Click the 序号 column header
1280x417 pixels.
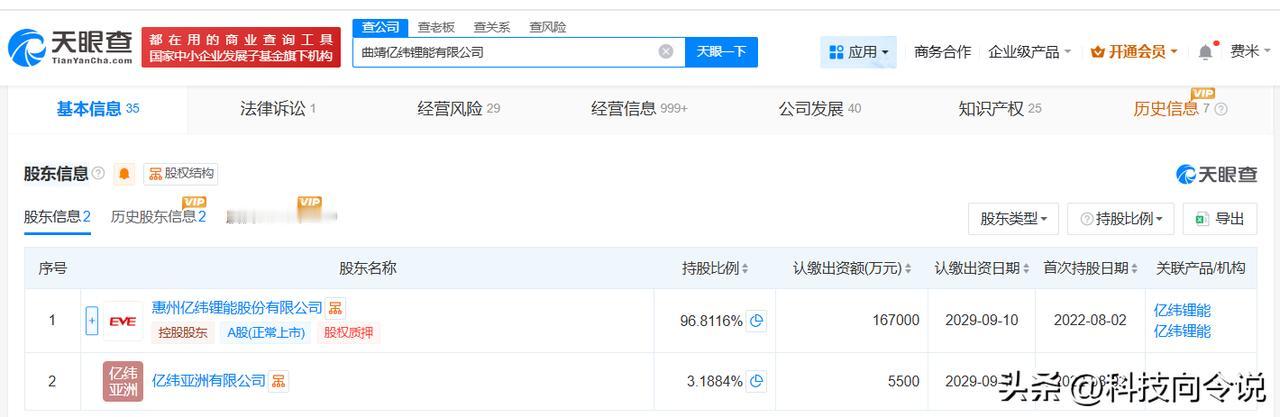52,269
